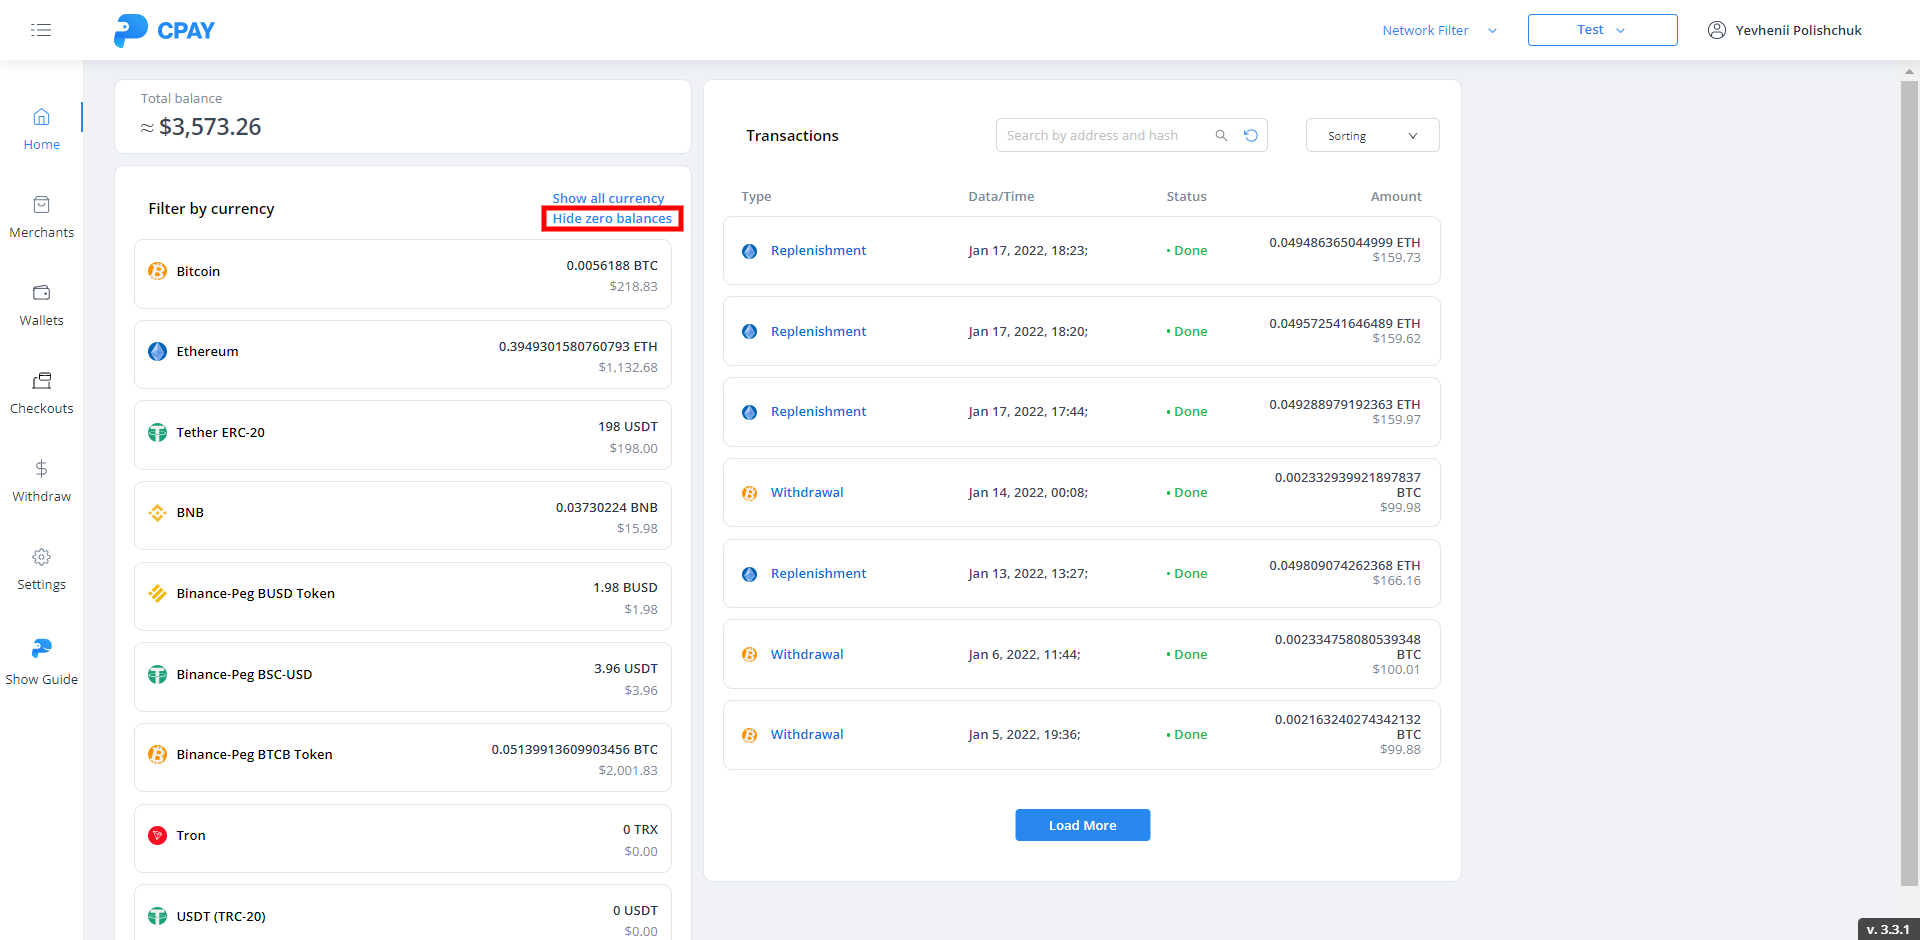Click the page vertical scrollbar

[x=1909, y=480]
